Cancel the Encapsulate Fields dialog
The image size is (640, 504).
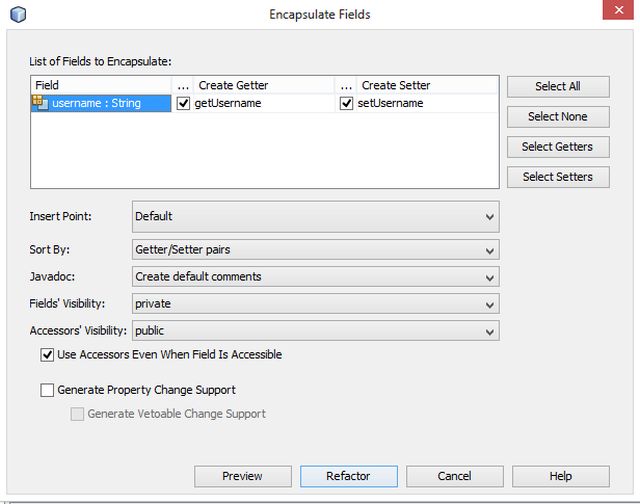click(454, 476)
